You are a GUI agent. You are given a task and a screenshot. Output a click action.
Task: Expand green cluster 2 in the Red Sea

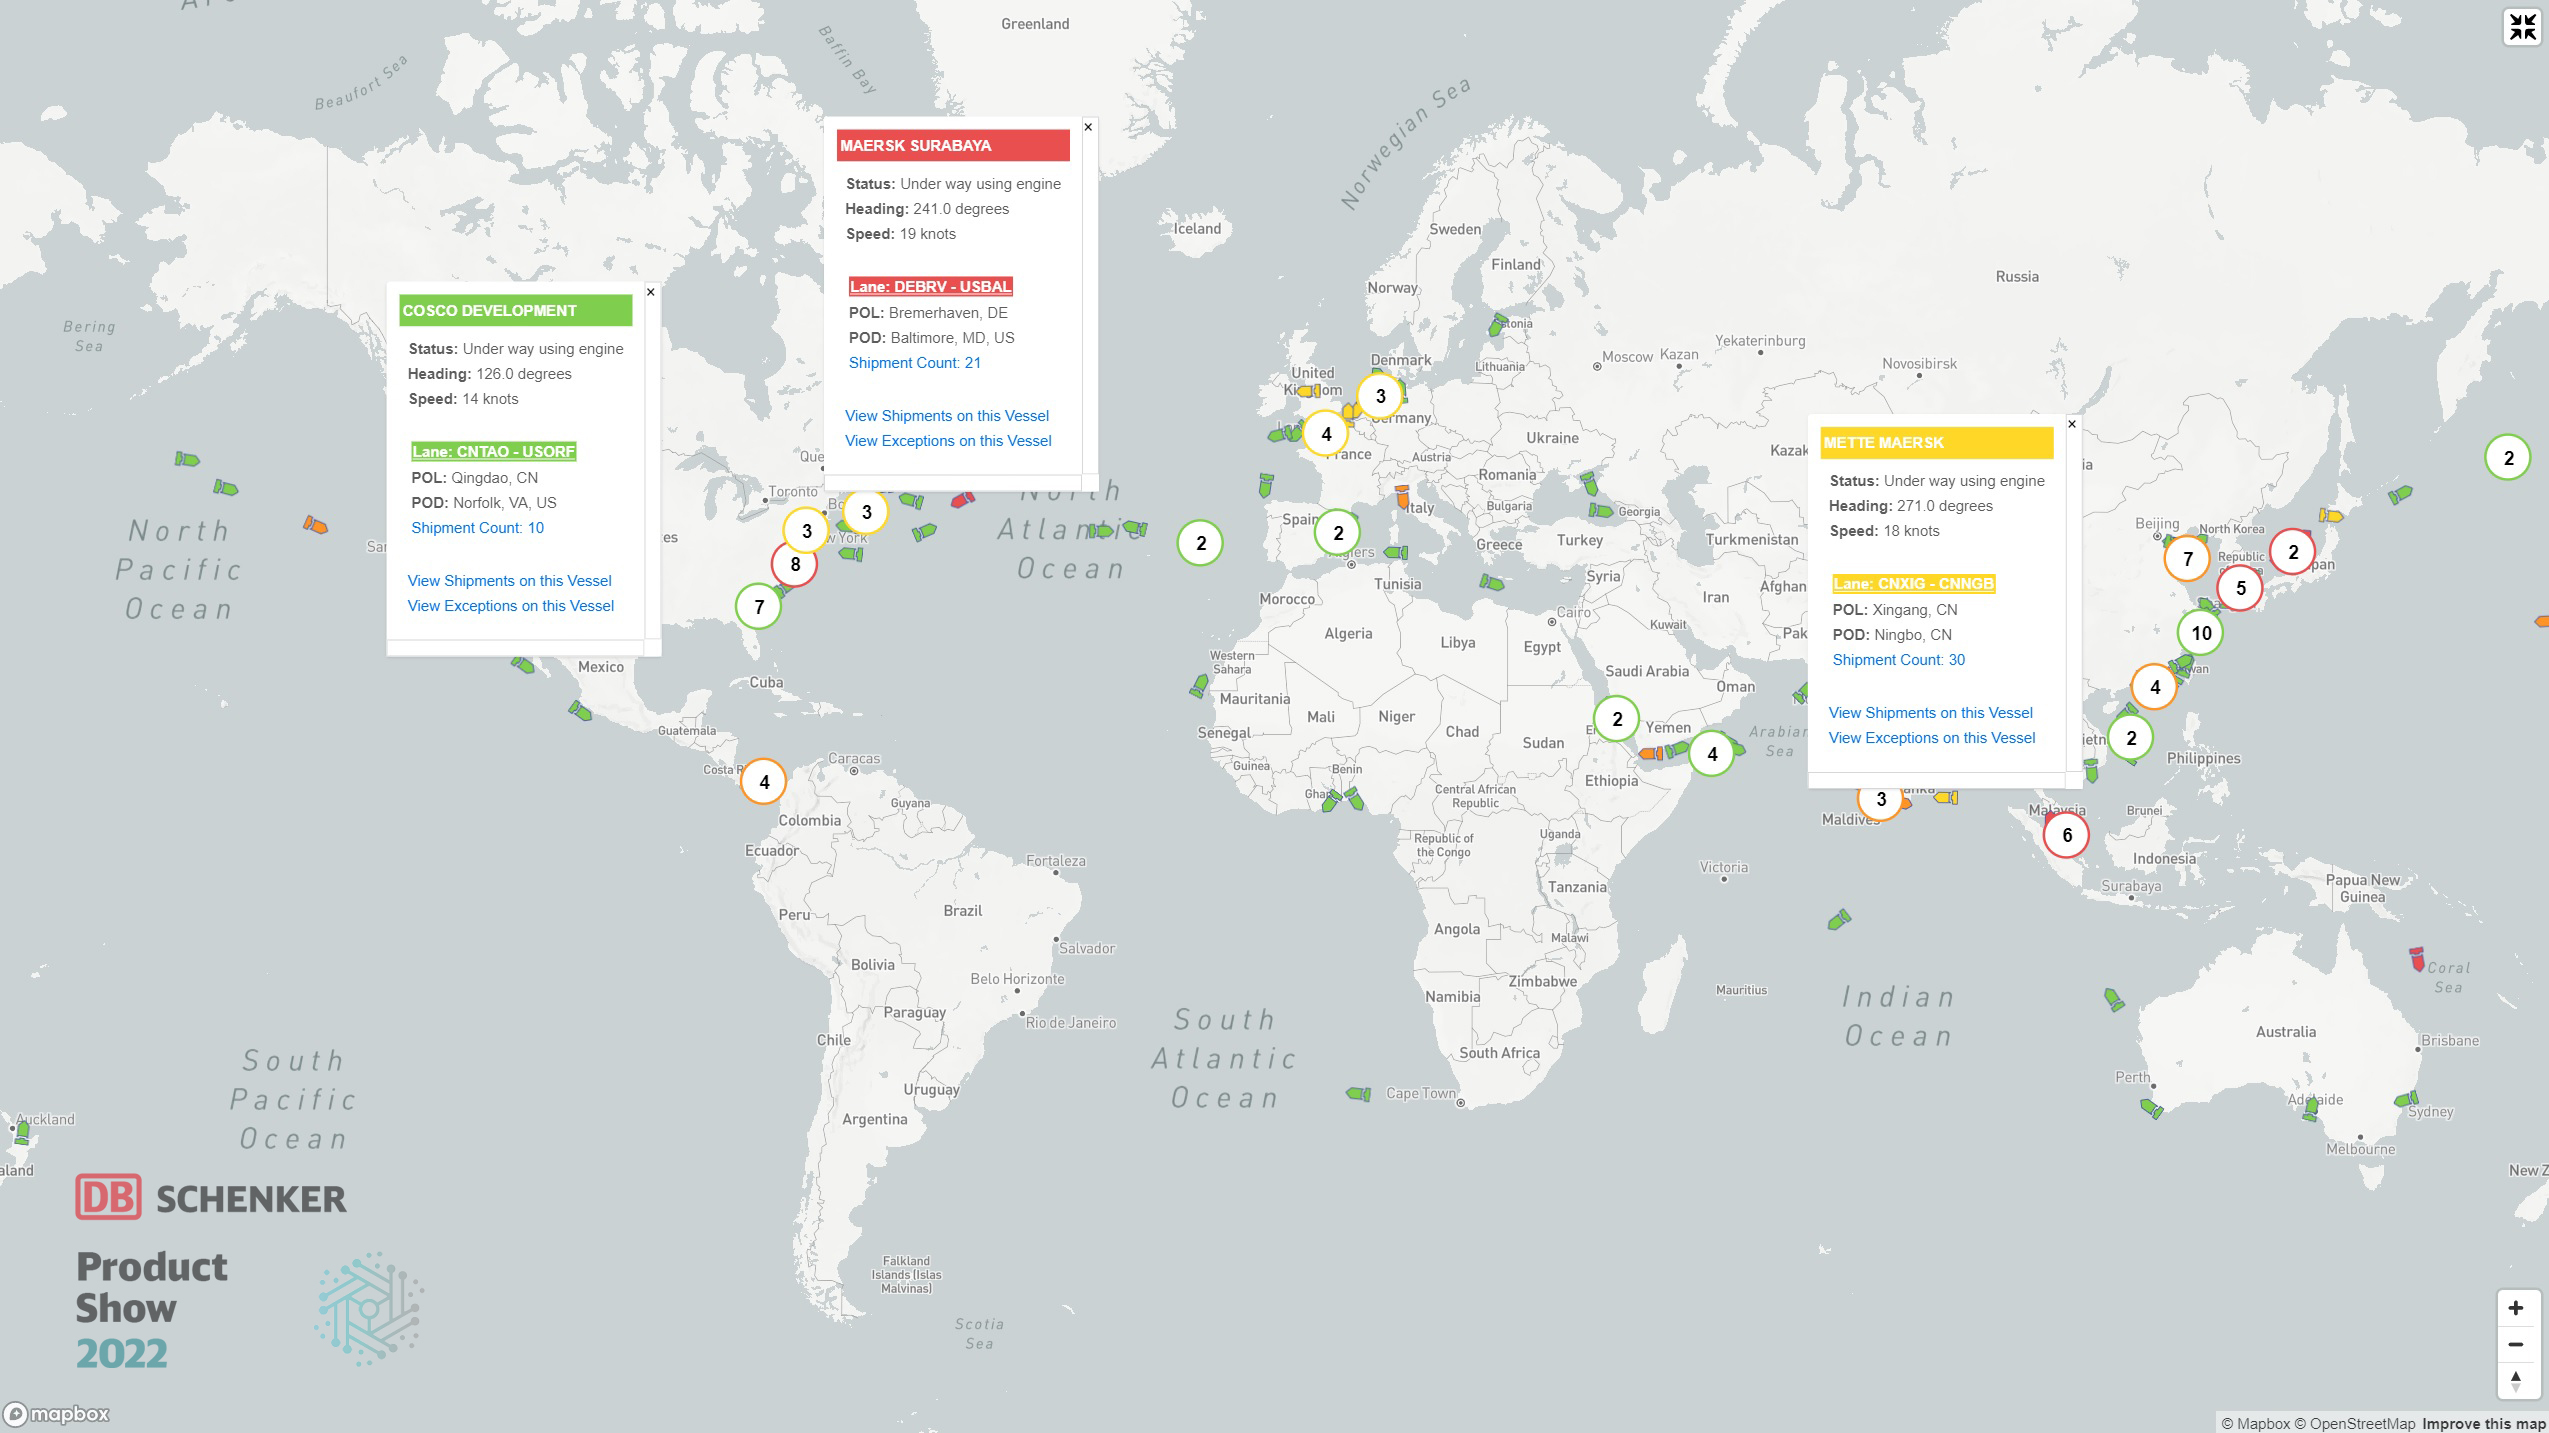1617,719
